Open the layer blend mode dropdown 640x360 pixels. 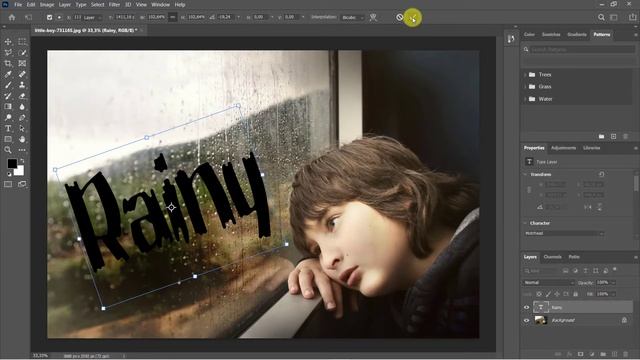click(548, 282)
